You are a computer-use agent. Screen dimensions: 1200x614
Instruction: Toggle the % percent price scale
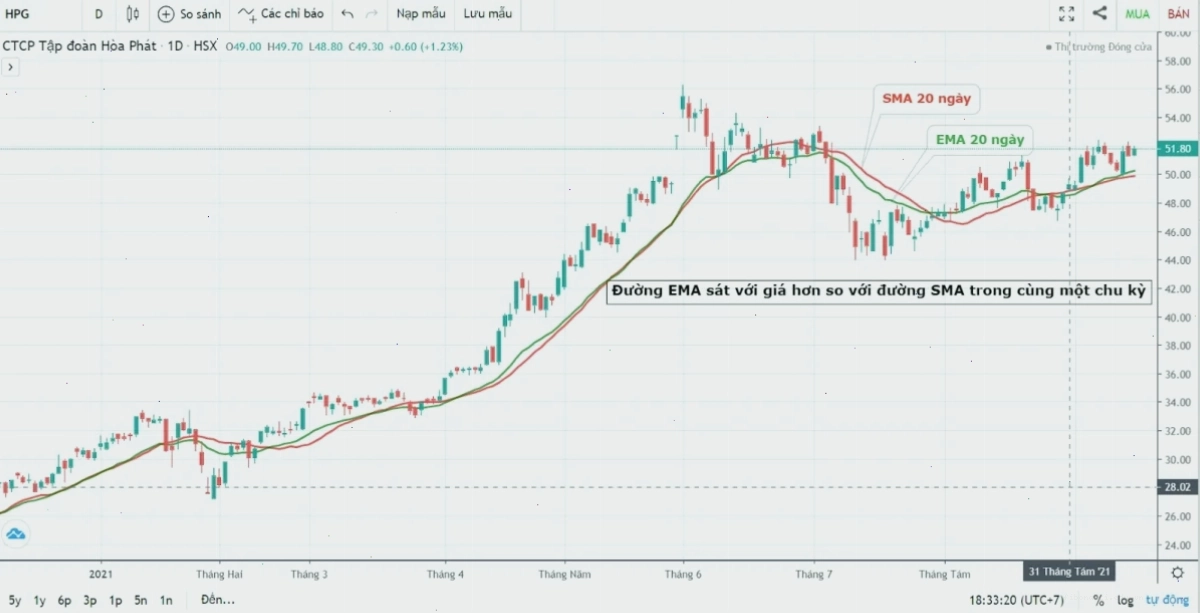click(1098, 600)
